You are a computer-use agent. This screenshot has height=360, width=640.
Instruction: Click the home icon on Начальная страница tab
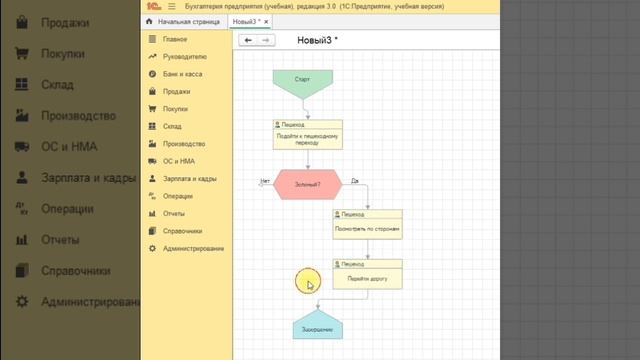point(149,21)
